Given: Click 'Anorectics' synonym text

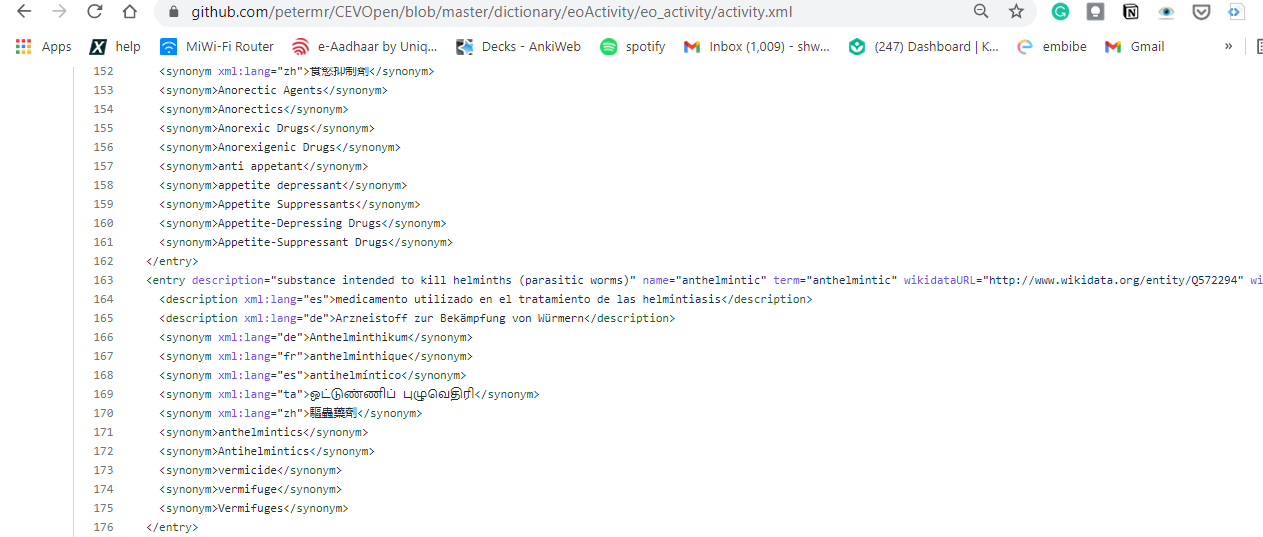Looking at the screenshot, I should coord(251,110).
